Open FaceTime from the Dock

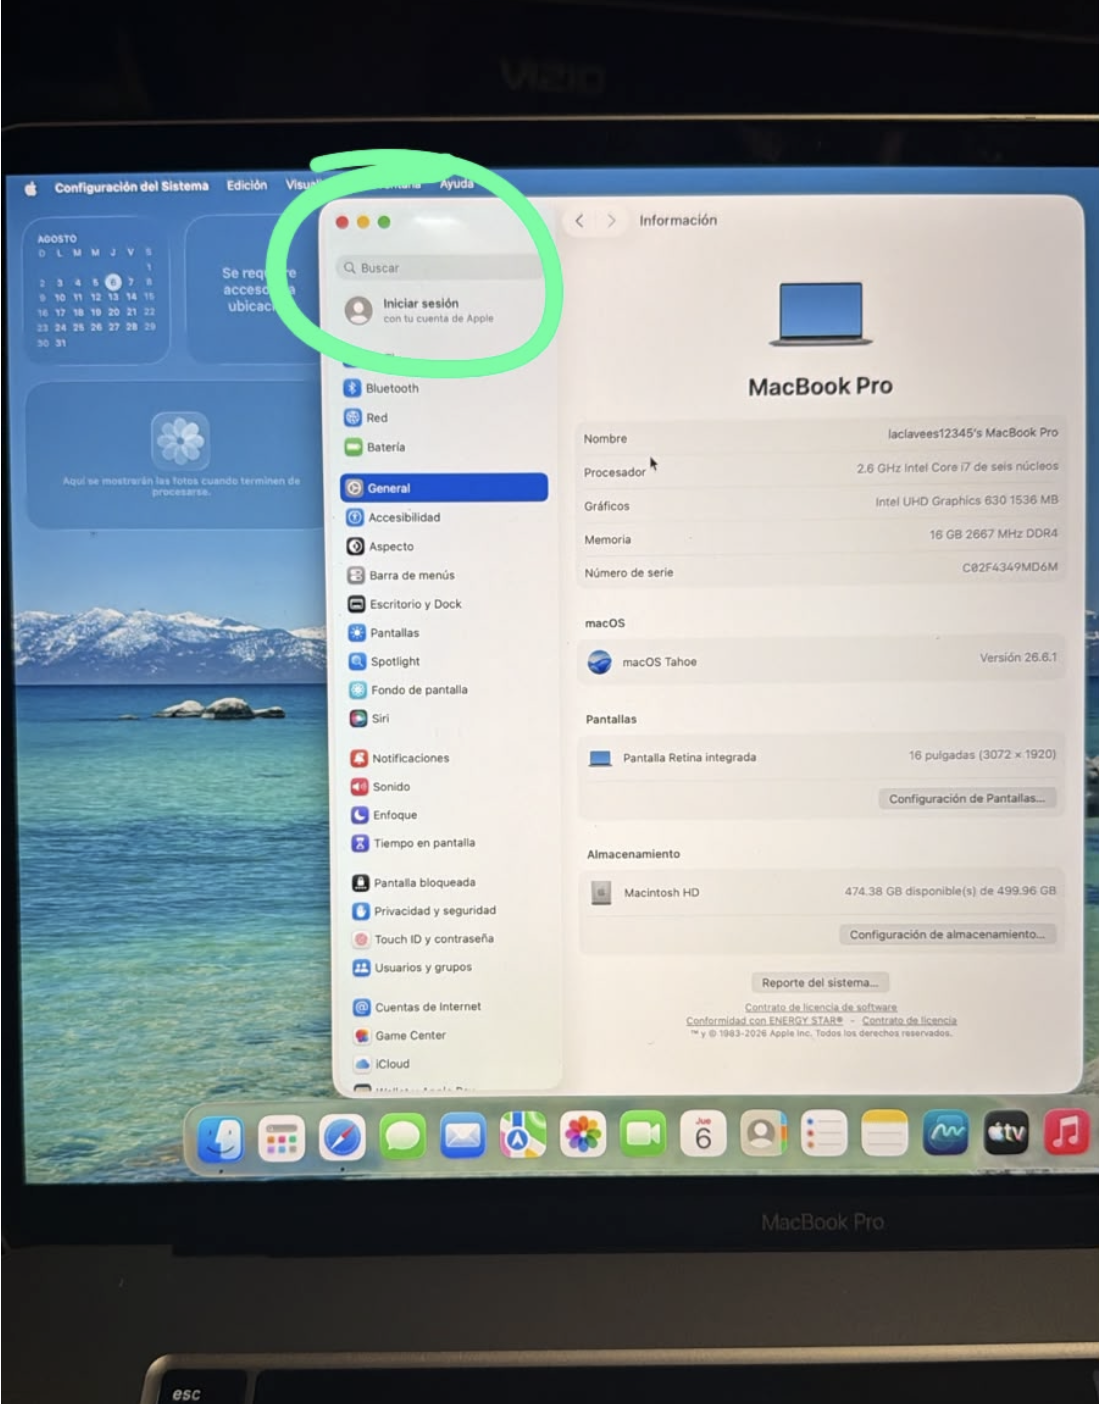(643, 1134)
